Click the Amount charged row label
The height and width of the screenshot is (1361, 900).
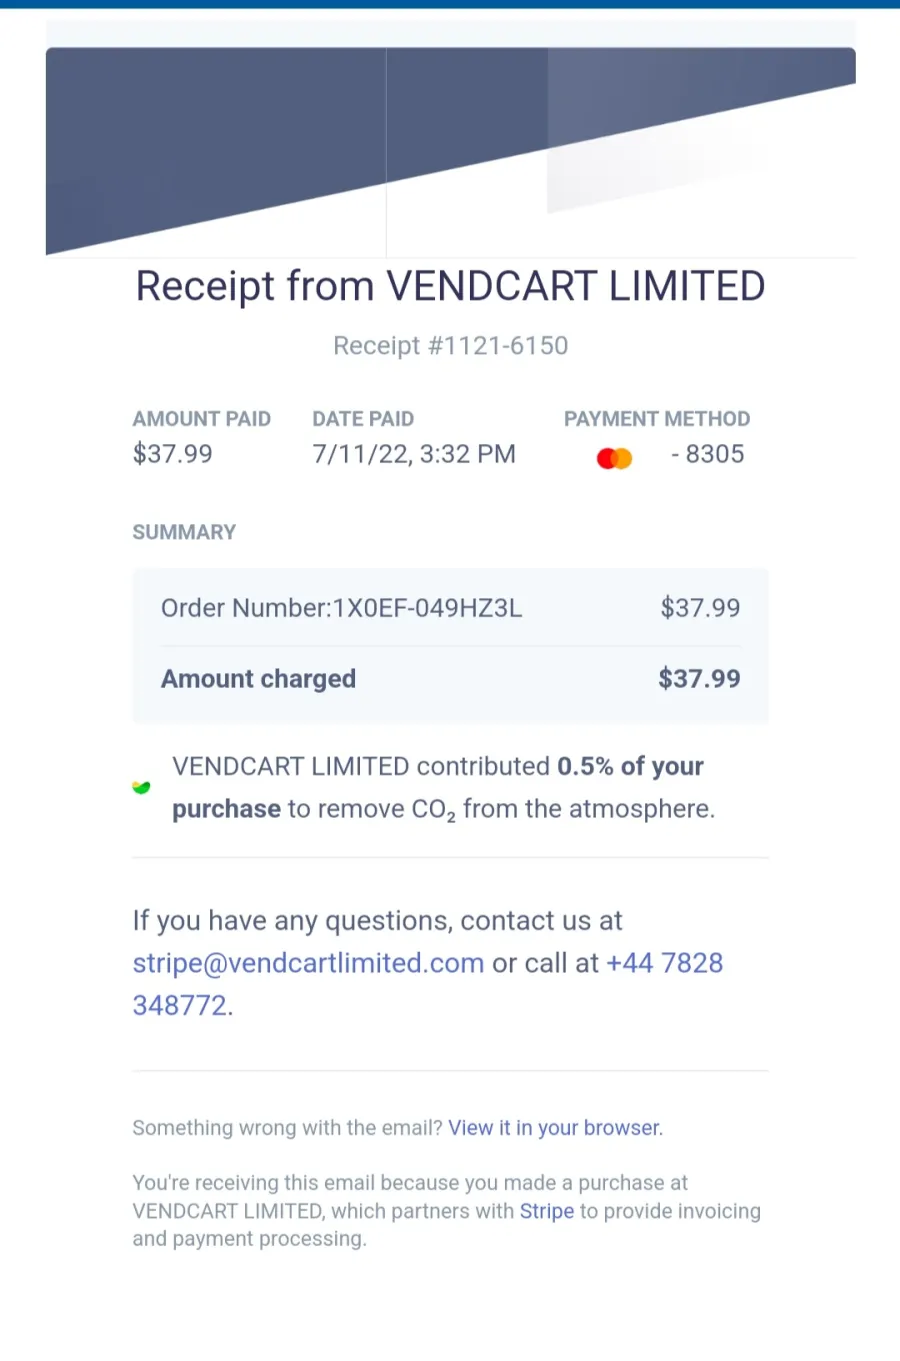(258, 679)
